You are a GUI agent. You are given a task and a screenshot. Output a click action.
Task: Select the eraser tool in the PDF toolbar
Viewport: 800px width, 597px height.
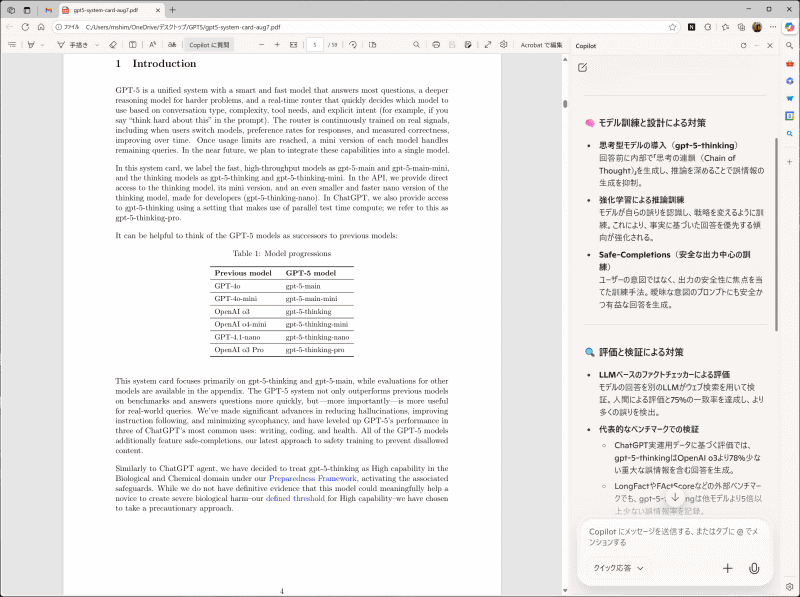click(113, 45)
